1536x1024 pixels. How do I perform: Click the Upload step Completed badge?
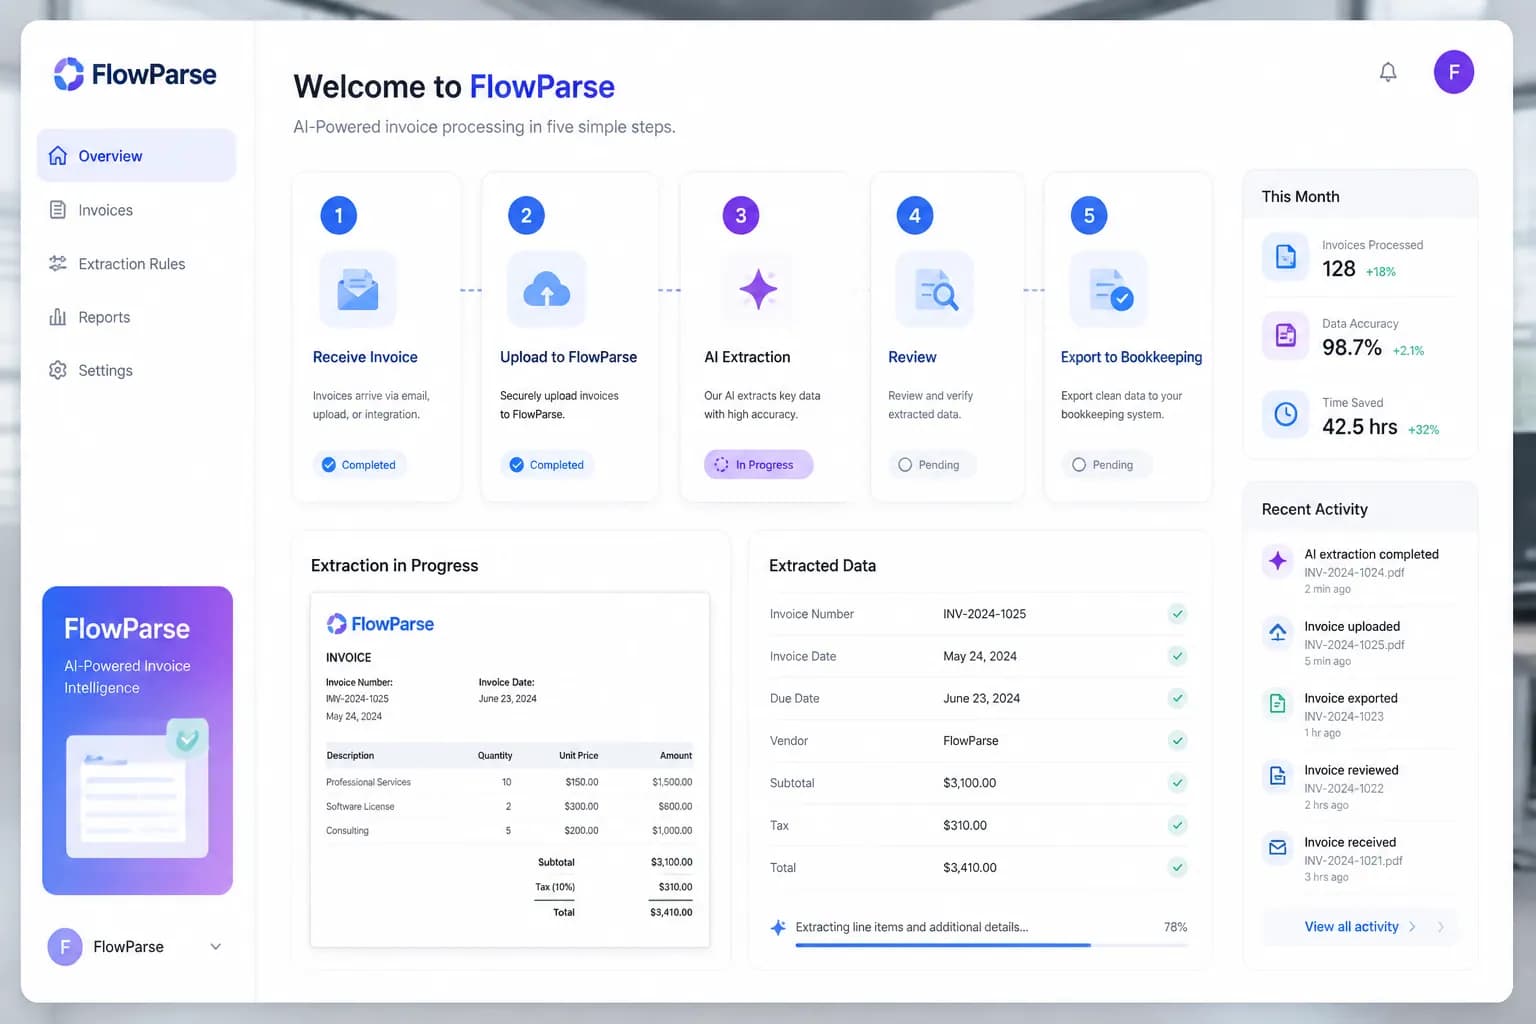coord(547,465)
